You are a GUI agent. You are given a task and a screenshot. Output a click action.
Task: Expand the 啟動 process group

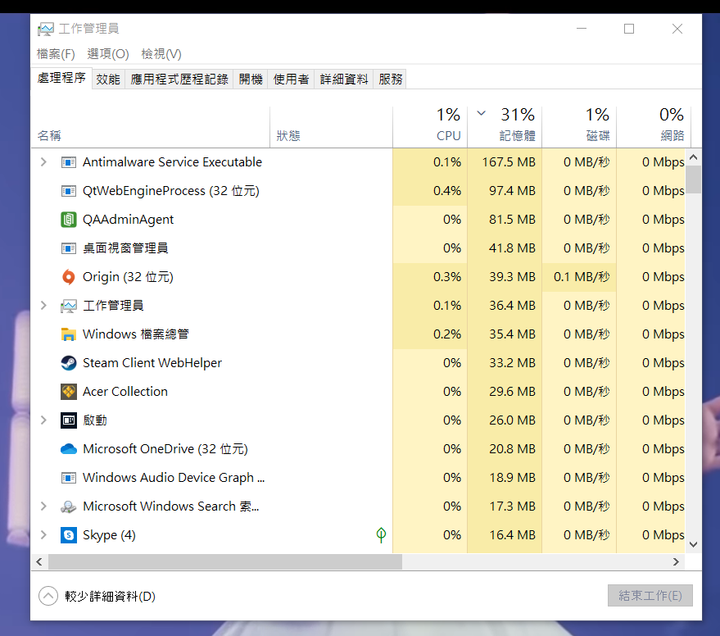point(44,420)
